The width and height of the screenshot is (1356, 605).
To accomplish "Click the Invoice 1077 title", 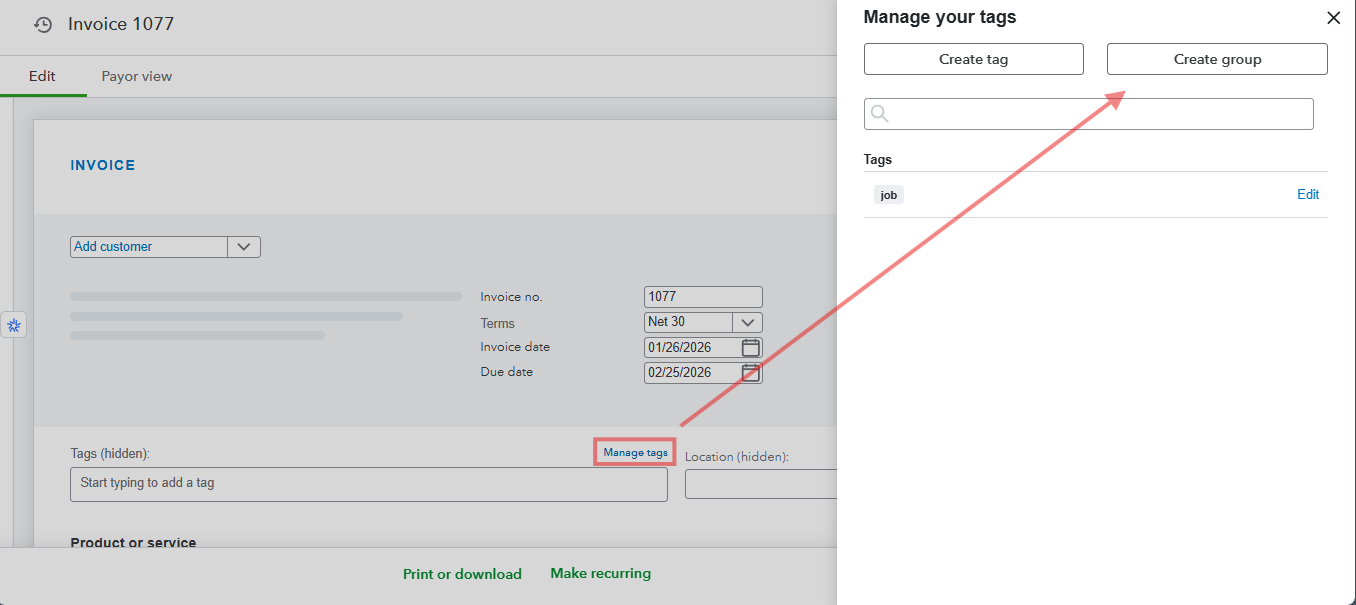I will tap(121, 24).
